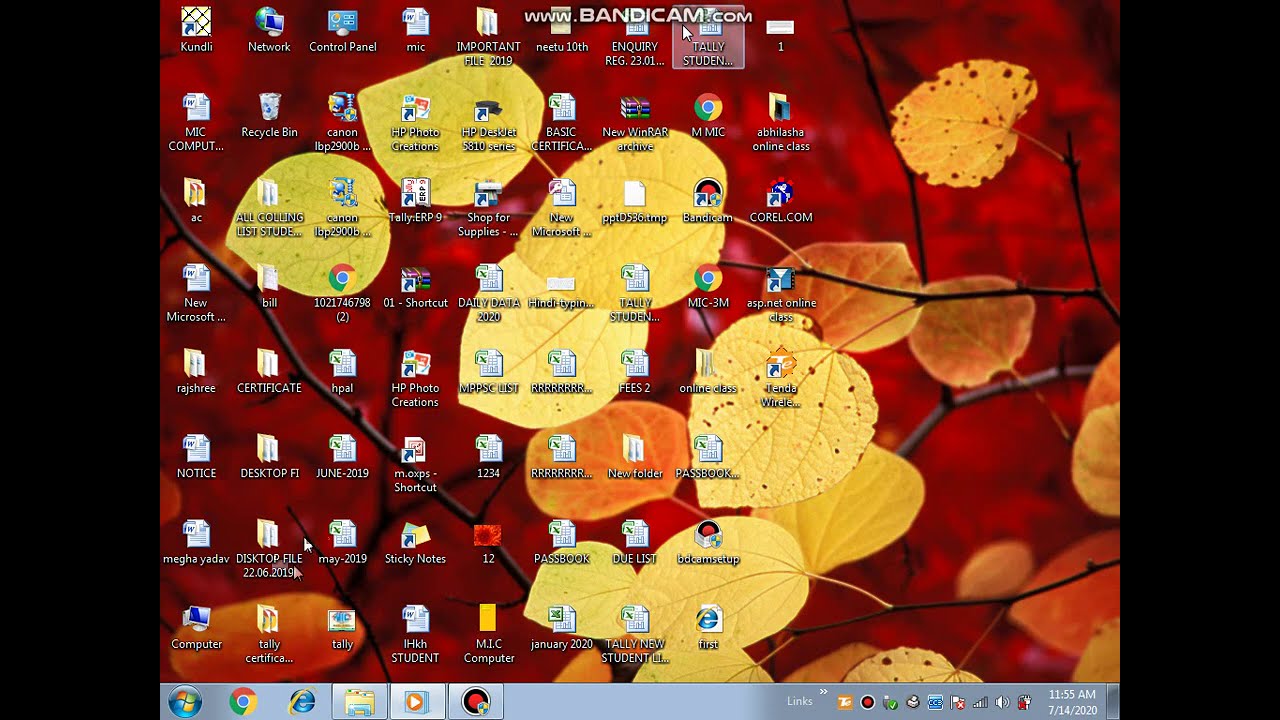The height and width of the screenshot is (720, 1280).
Task: Open the Windows Start menu orb
Action: pos(185,702)
